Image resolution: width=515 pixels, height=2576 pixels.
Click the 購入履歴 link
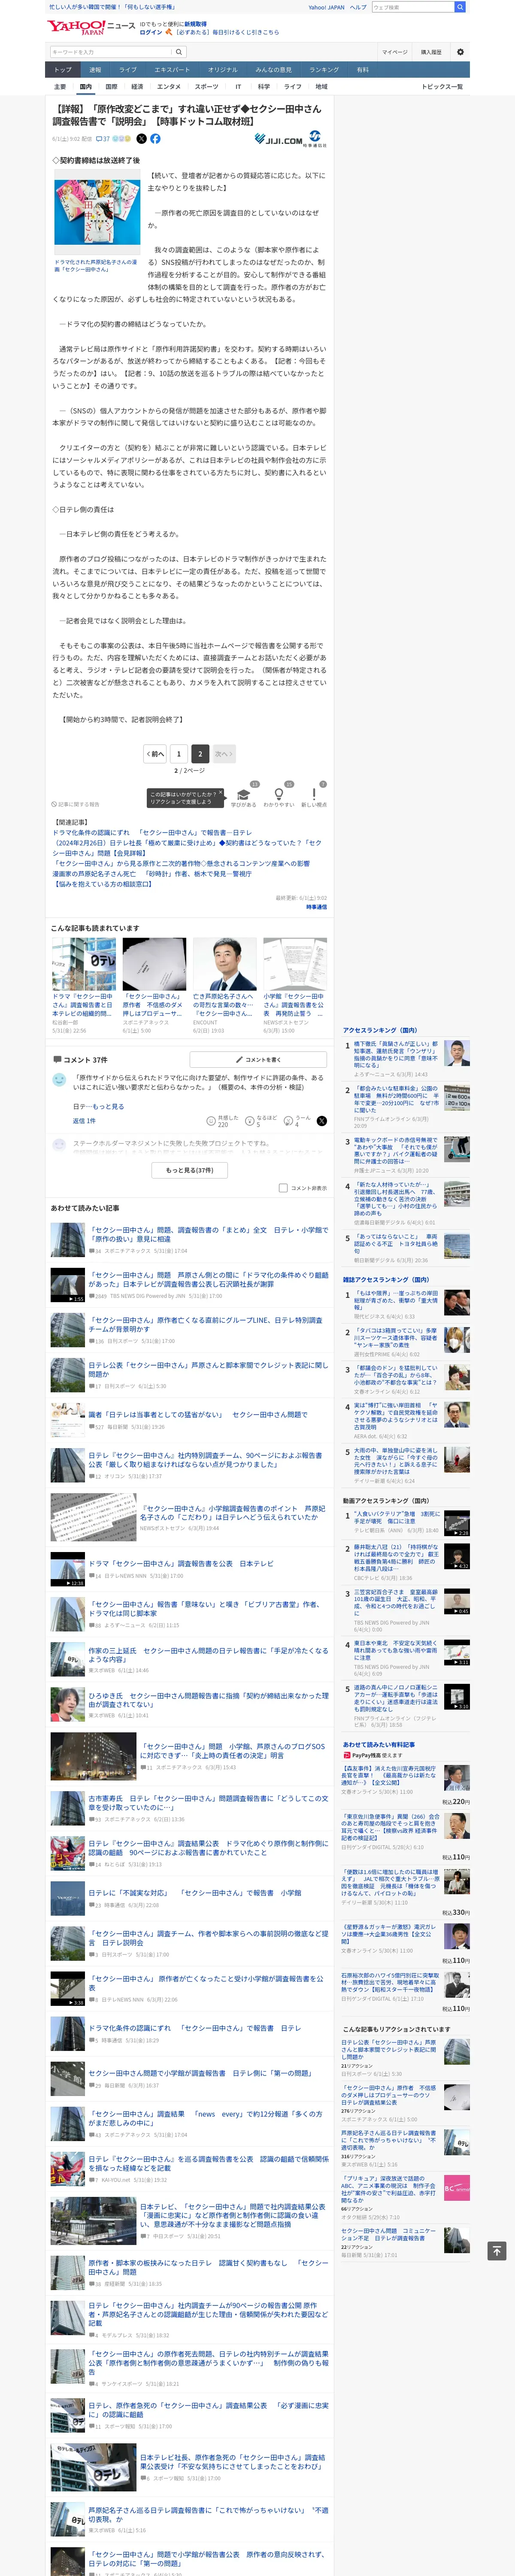(x=431, y=52)
